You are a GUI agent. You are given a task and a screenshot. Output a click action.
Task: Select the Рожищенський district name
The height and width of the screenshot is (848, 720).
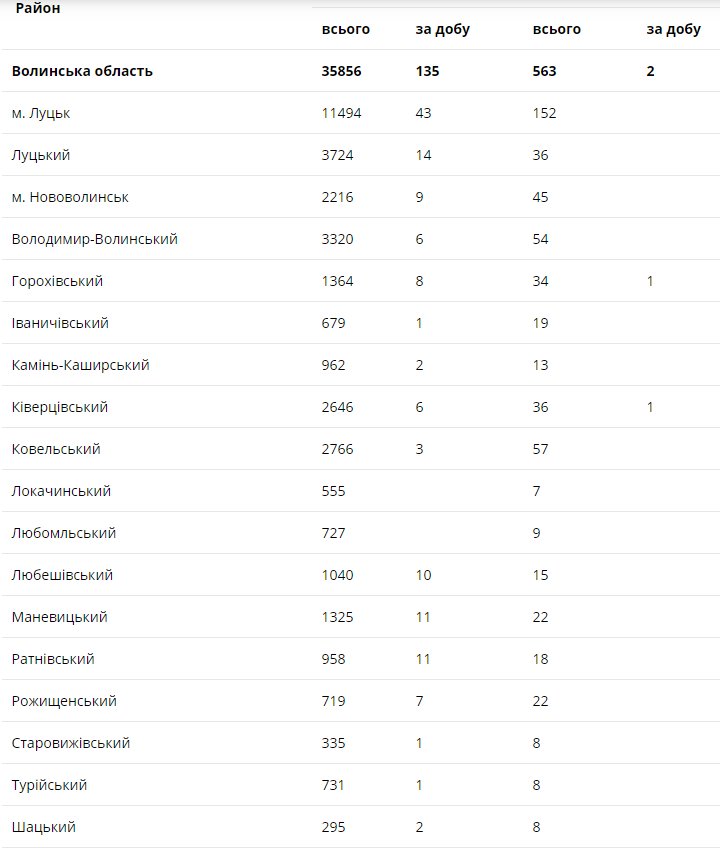(x=64, y=701)
